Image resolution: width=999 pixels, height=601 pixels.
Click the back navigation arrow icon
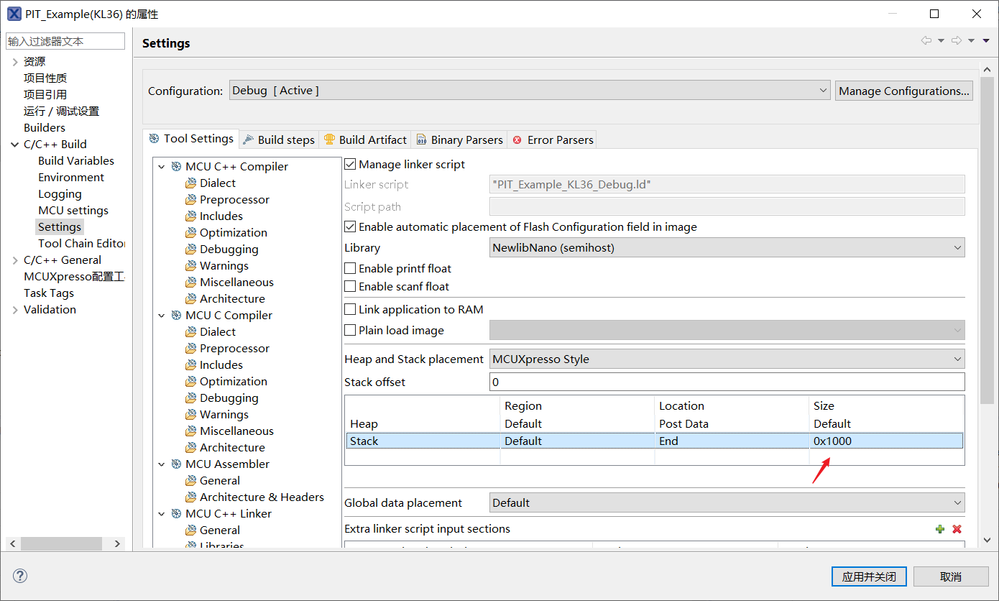click(x=926, y=41)
